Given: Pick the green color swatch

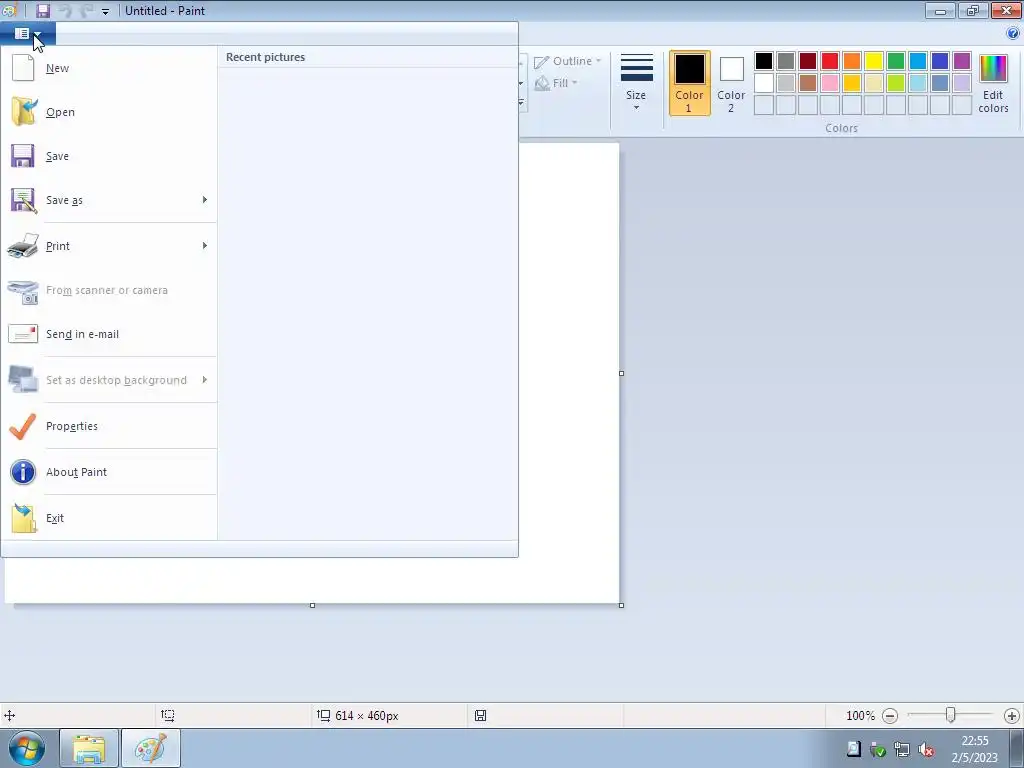Looking at the screenshot, I should point(896,61).
